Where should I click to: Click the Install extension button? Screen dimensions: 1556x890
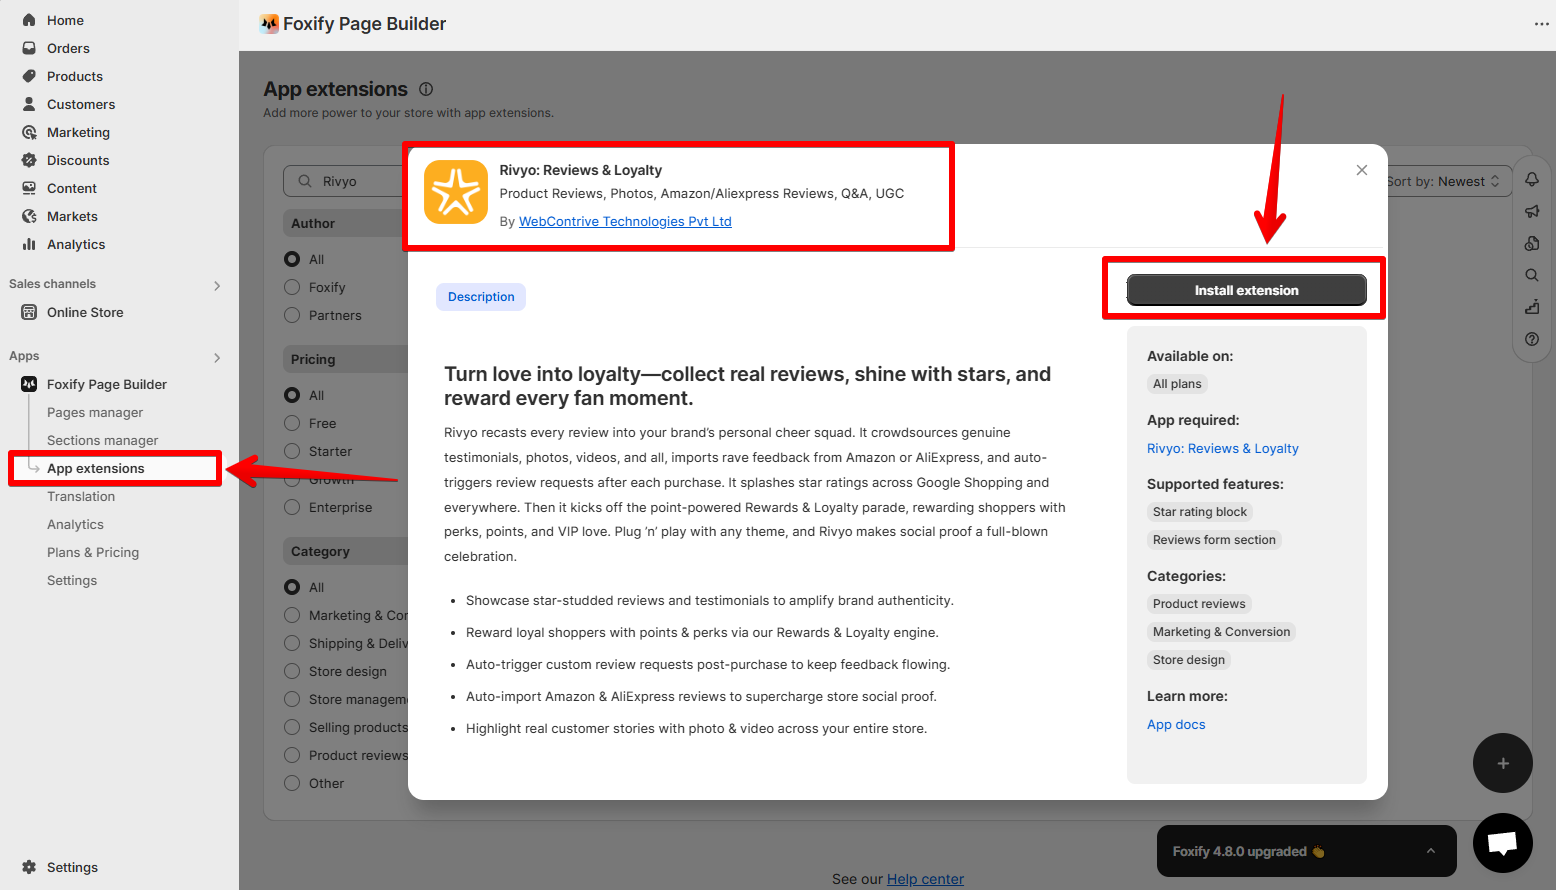[1246, 290]
